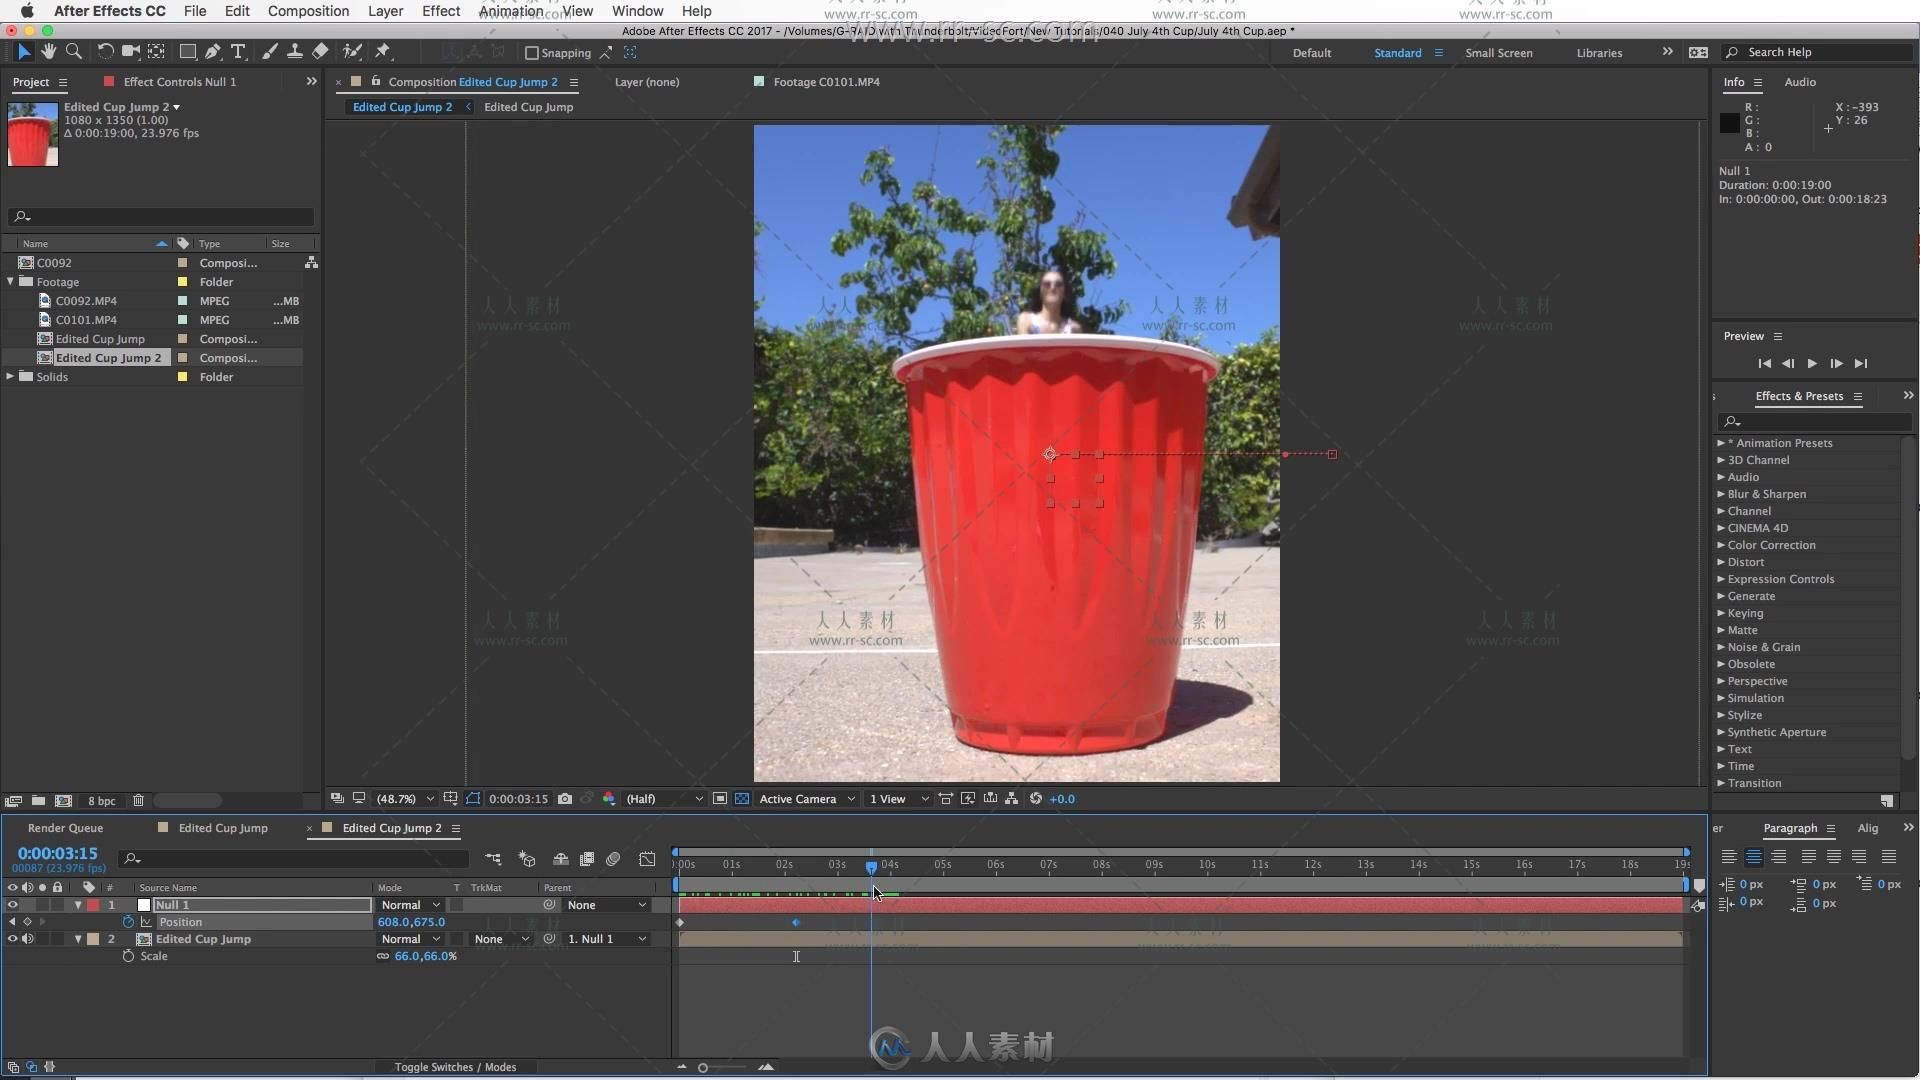This screenshot has height=1080, width=1920.
Task: Click the Hand tool in toolbar
Action: click(49, 51)
